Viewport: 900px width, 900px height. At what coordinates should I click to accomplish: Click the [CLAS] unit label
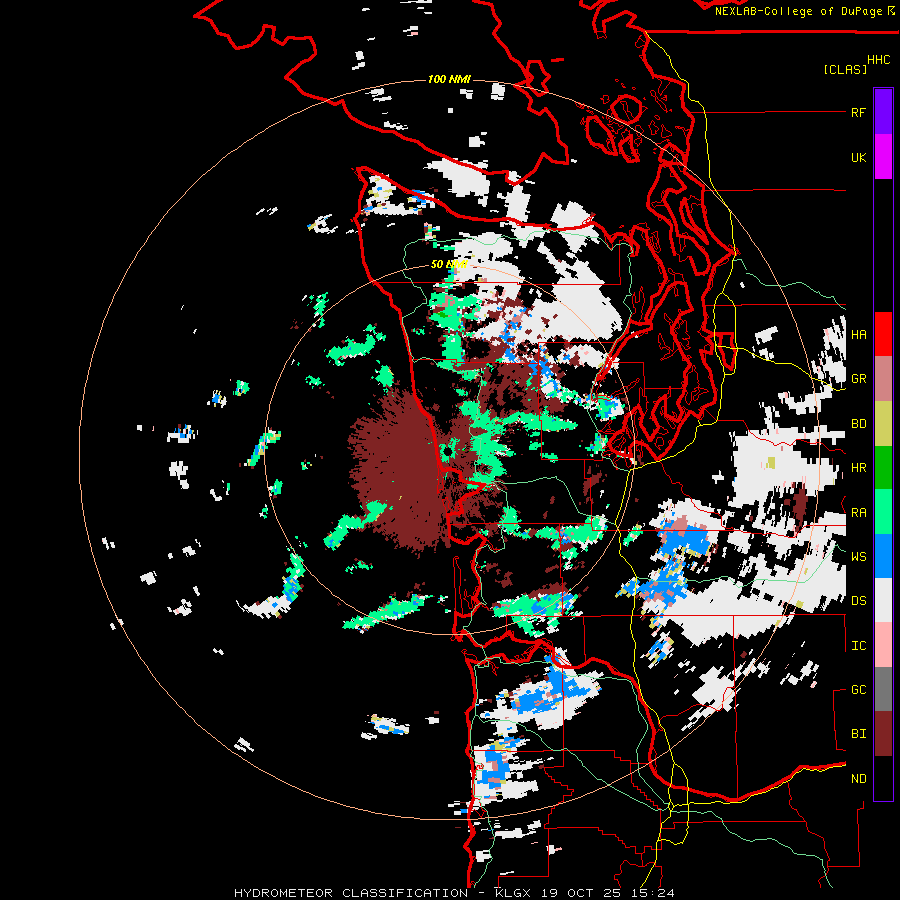(845, 69)
